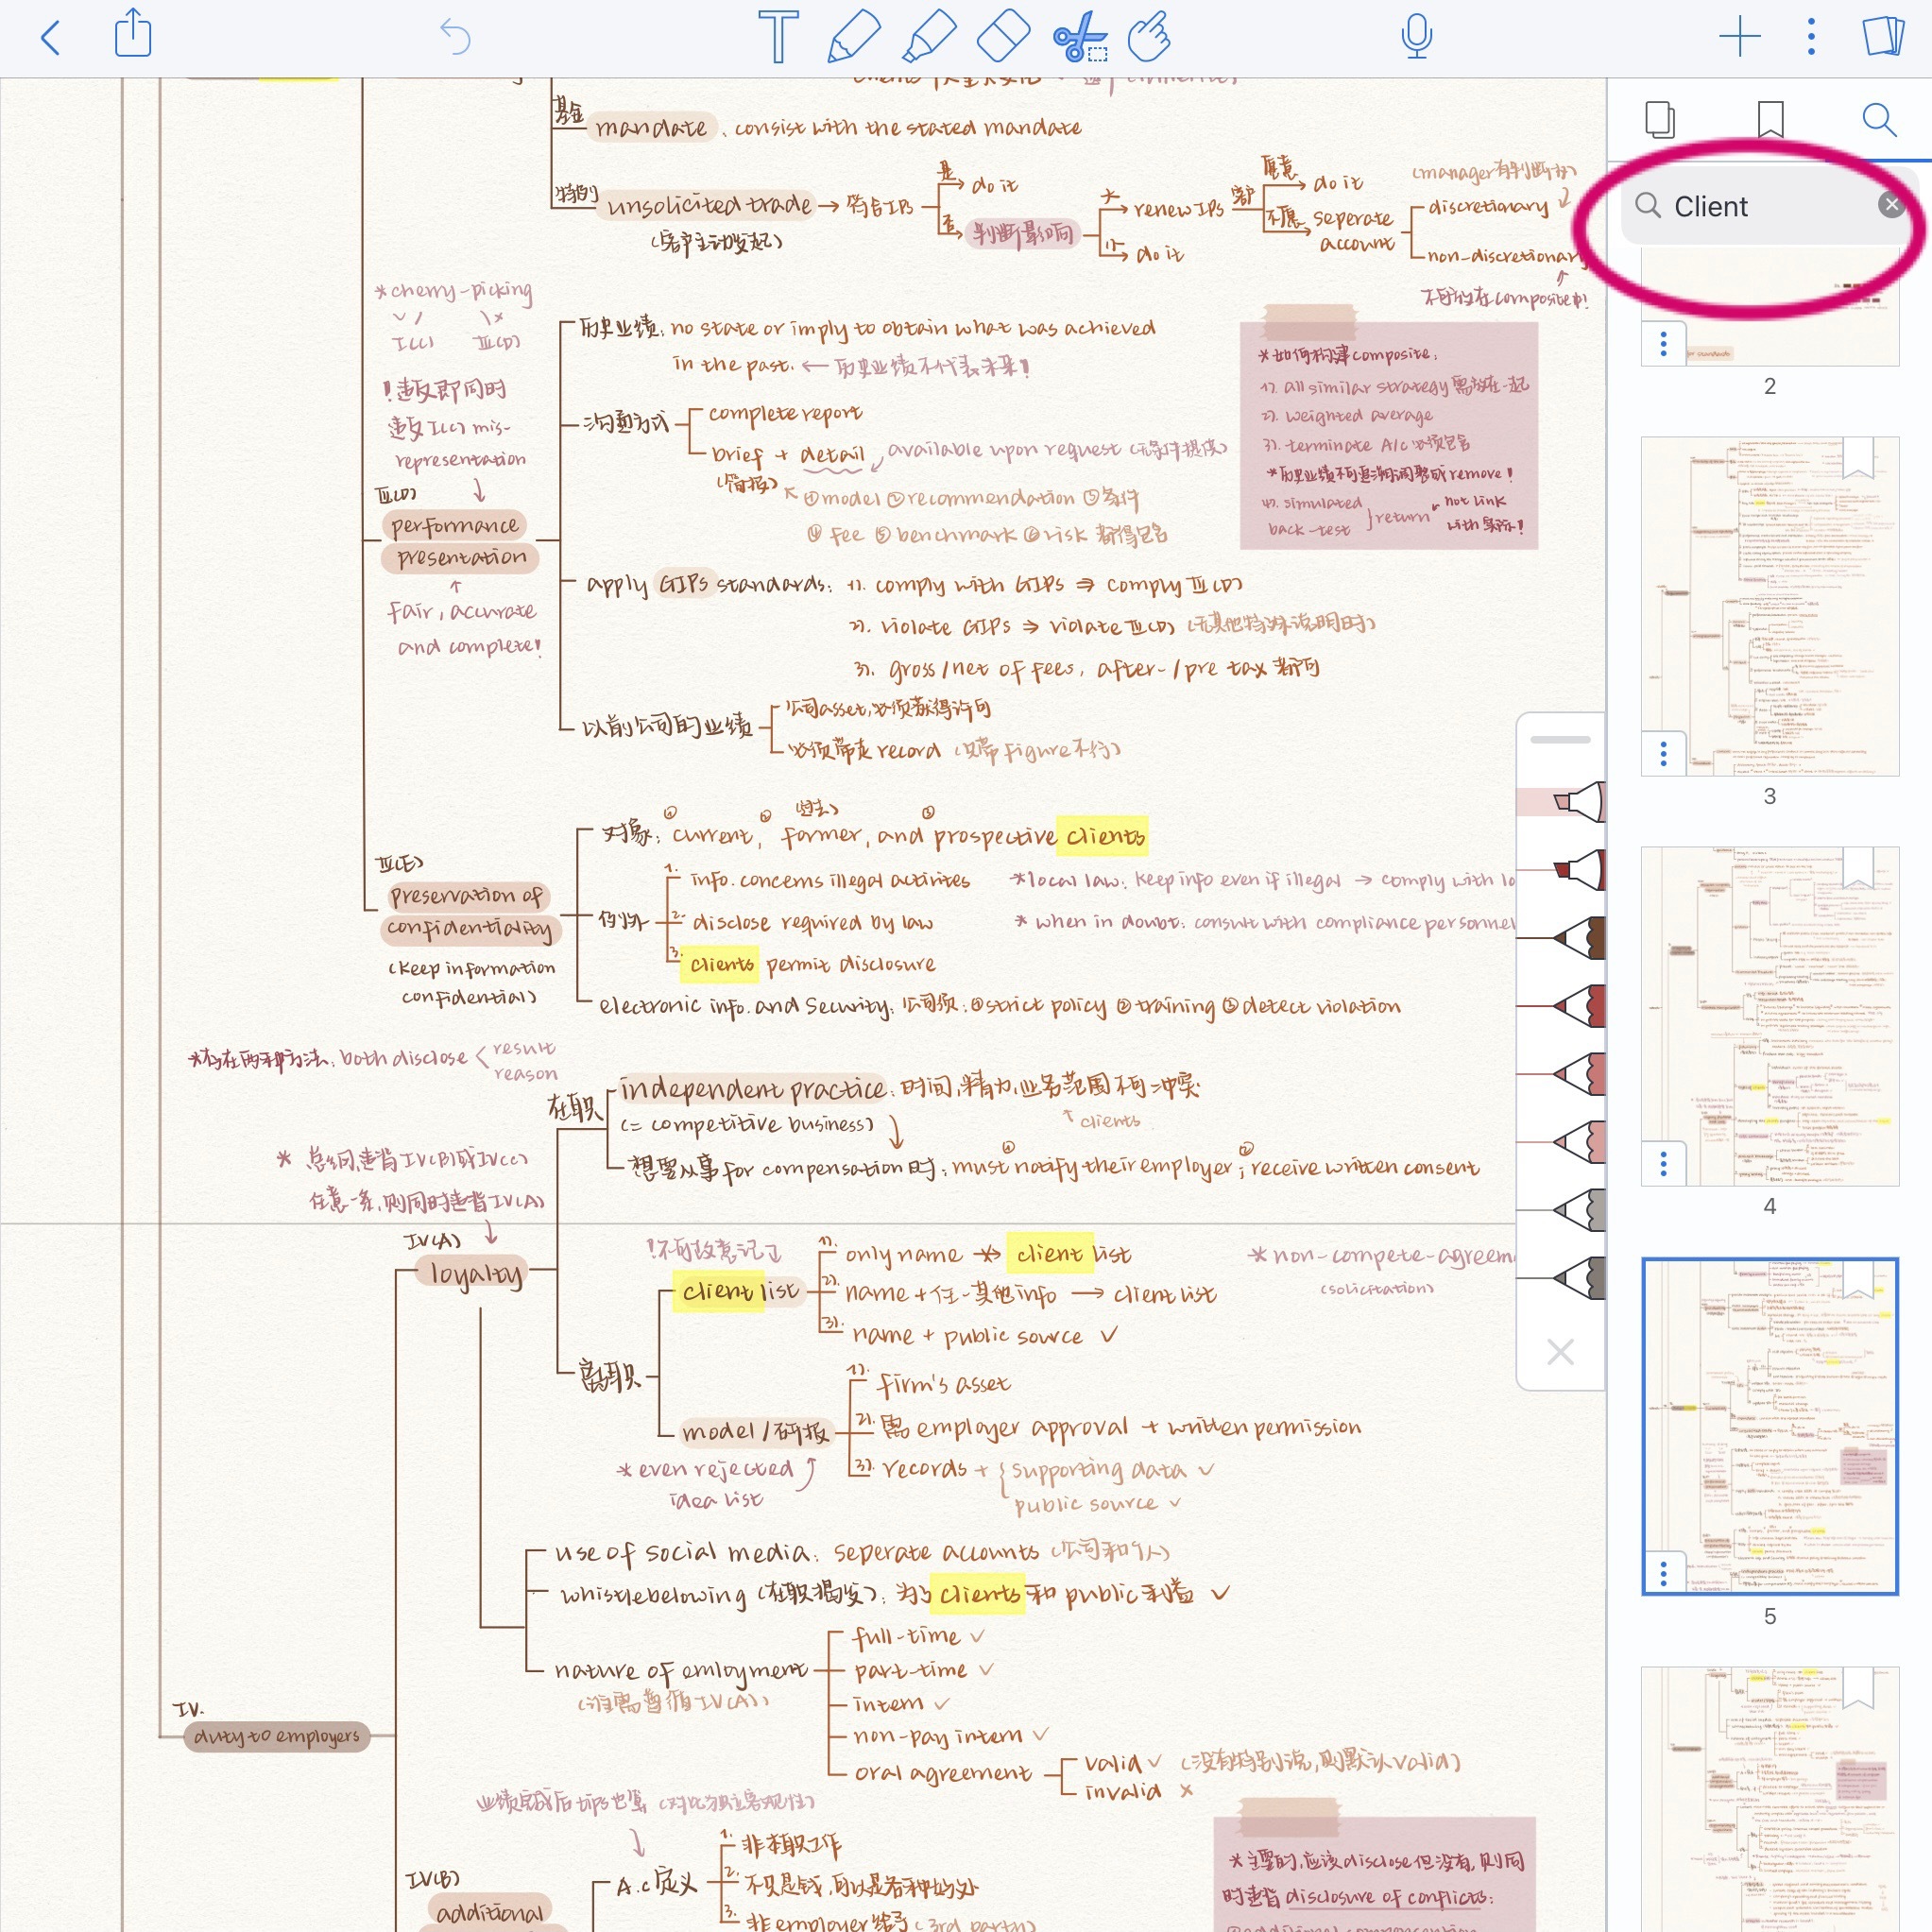Switch to page thumbnails tab
Screen dimensions: 1932x1932
click(1660, 119)
